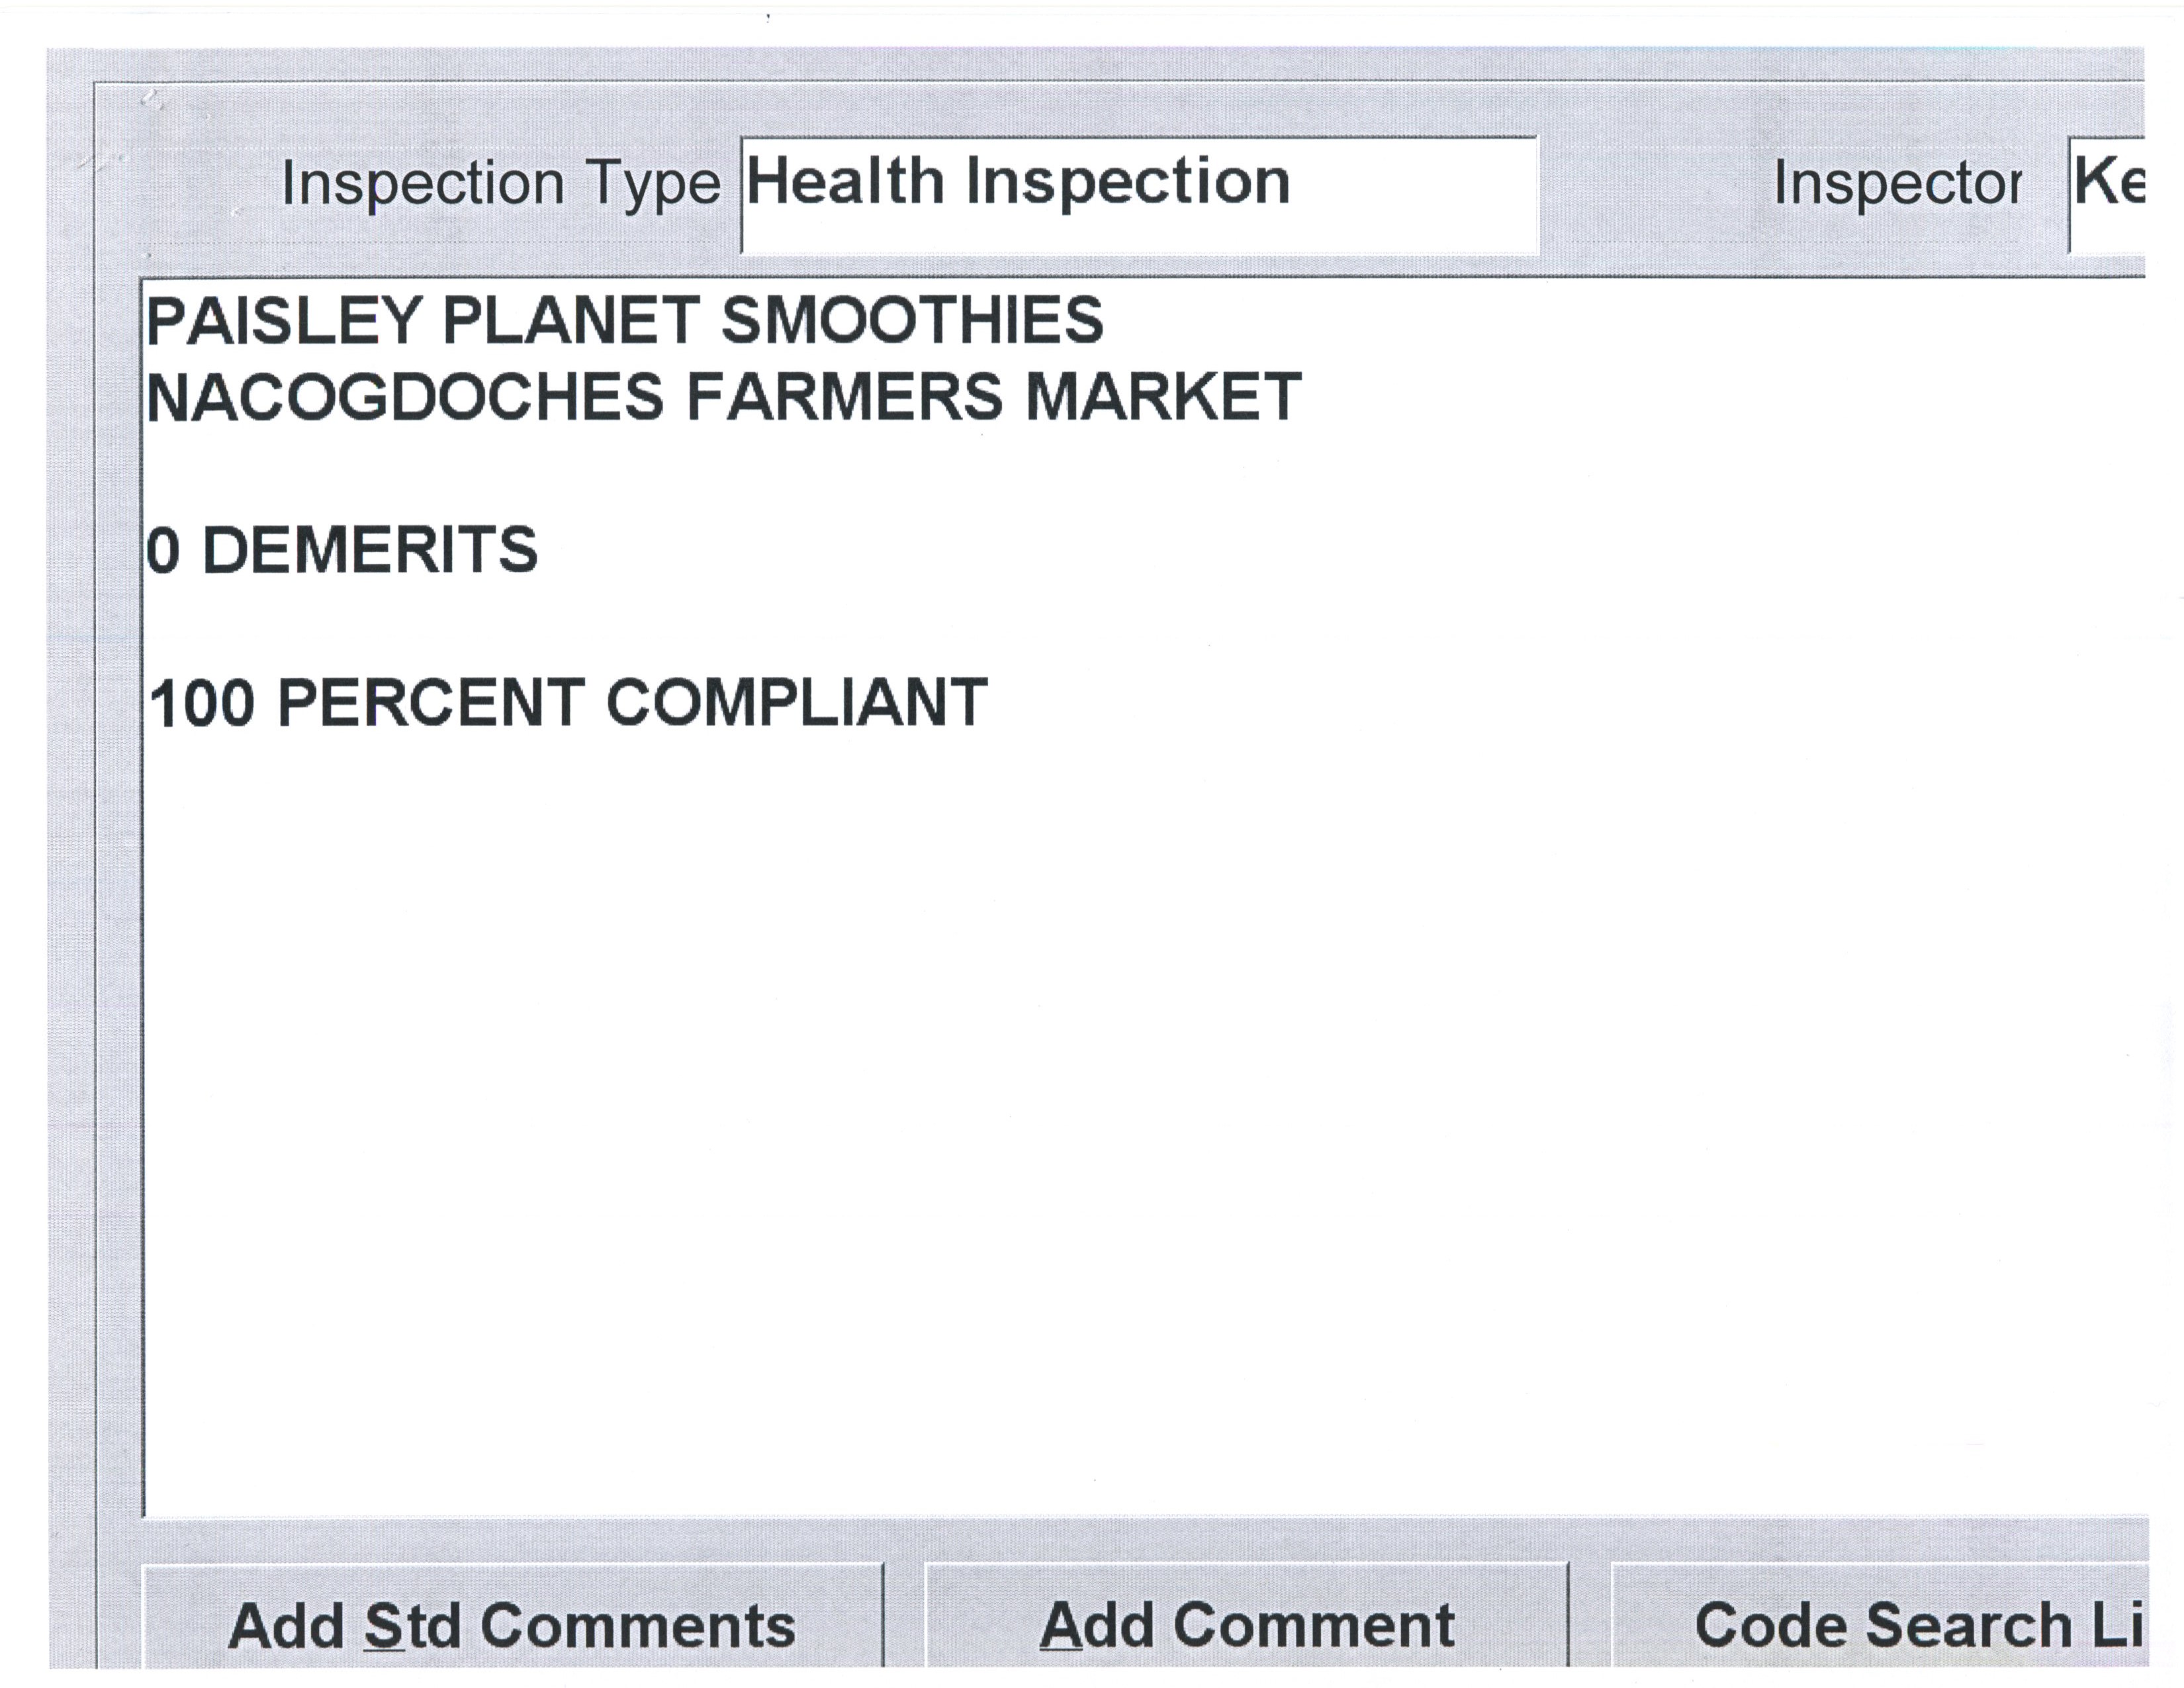Click the word DEMERITS in comments
The height and width of the screenshot is (1688, 2184).
370,551
